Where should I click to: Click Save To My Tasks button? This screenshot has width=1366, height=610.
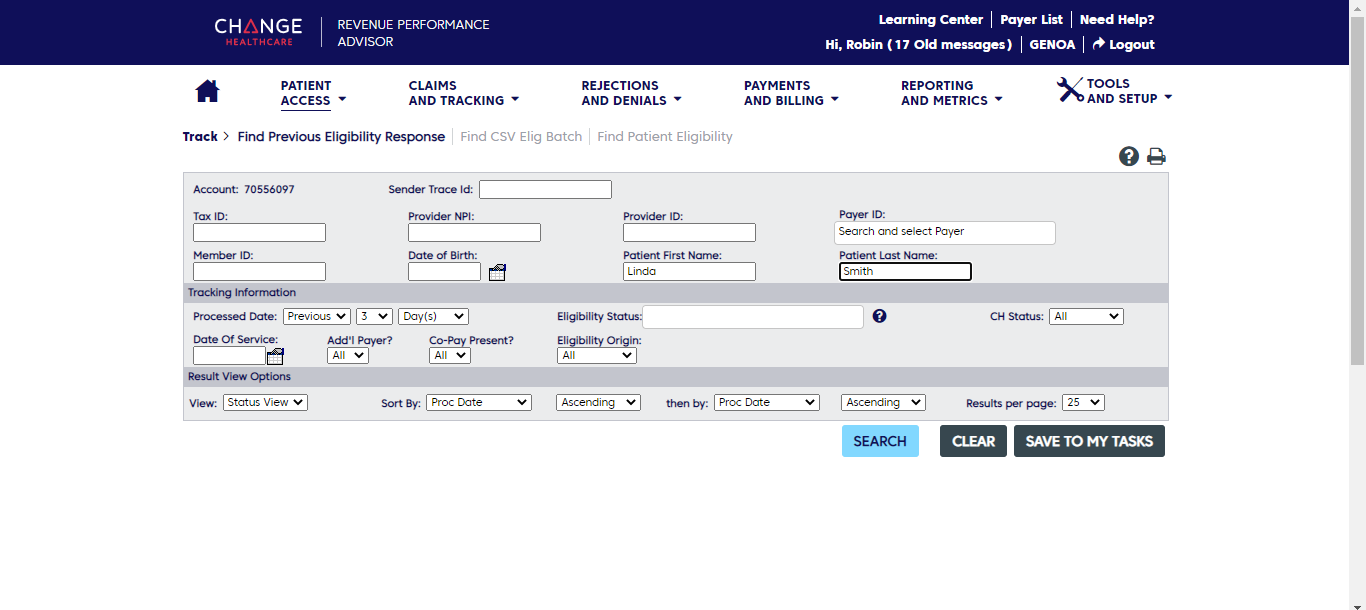click(1089, 441)
